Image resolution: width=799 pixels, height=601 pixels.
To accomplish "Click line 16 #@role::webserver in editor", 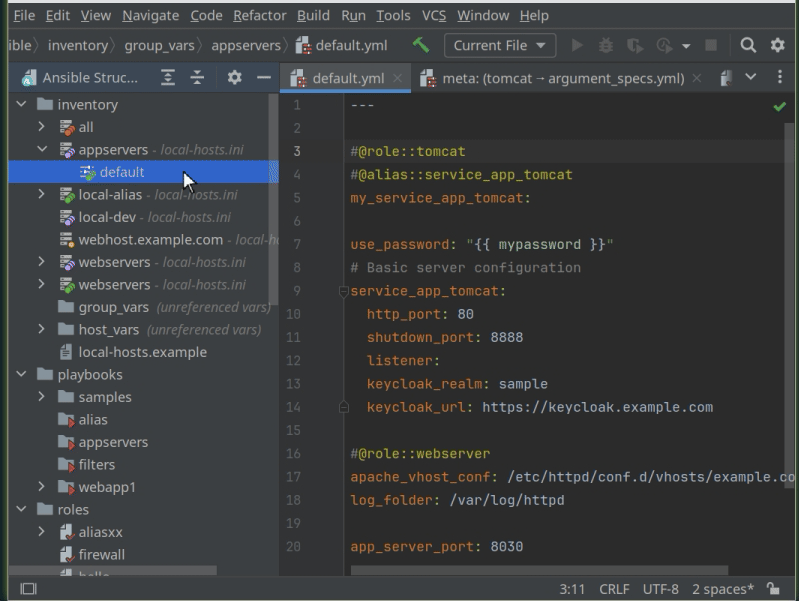I will click(420, 454).
